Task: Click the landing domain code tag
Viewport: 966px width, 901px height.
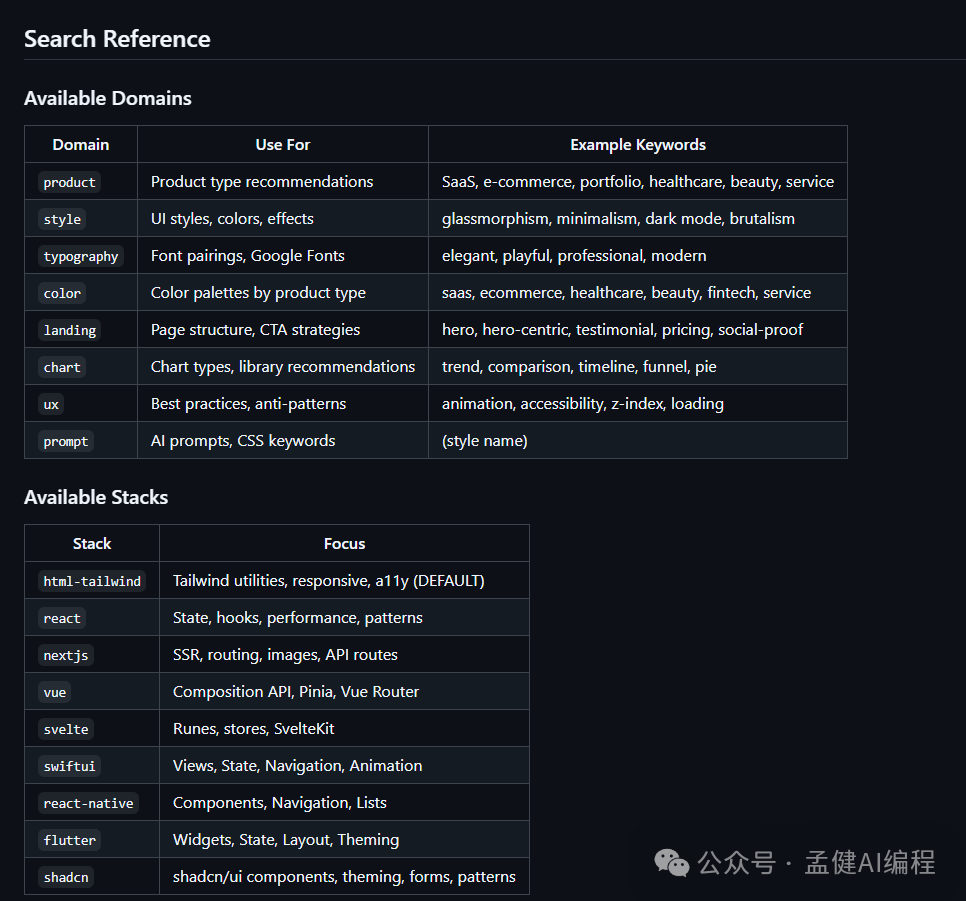Action: (69, 330)
